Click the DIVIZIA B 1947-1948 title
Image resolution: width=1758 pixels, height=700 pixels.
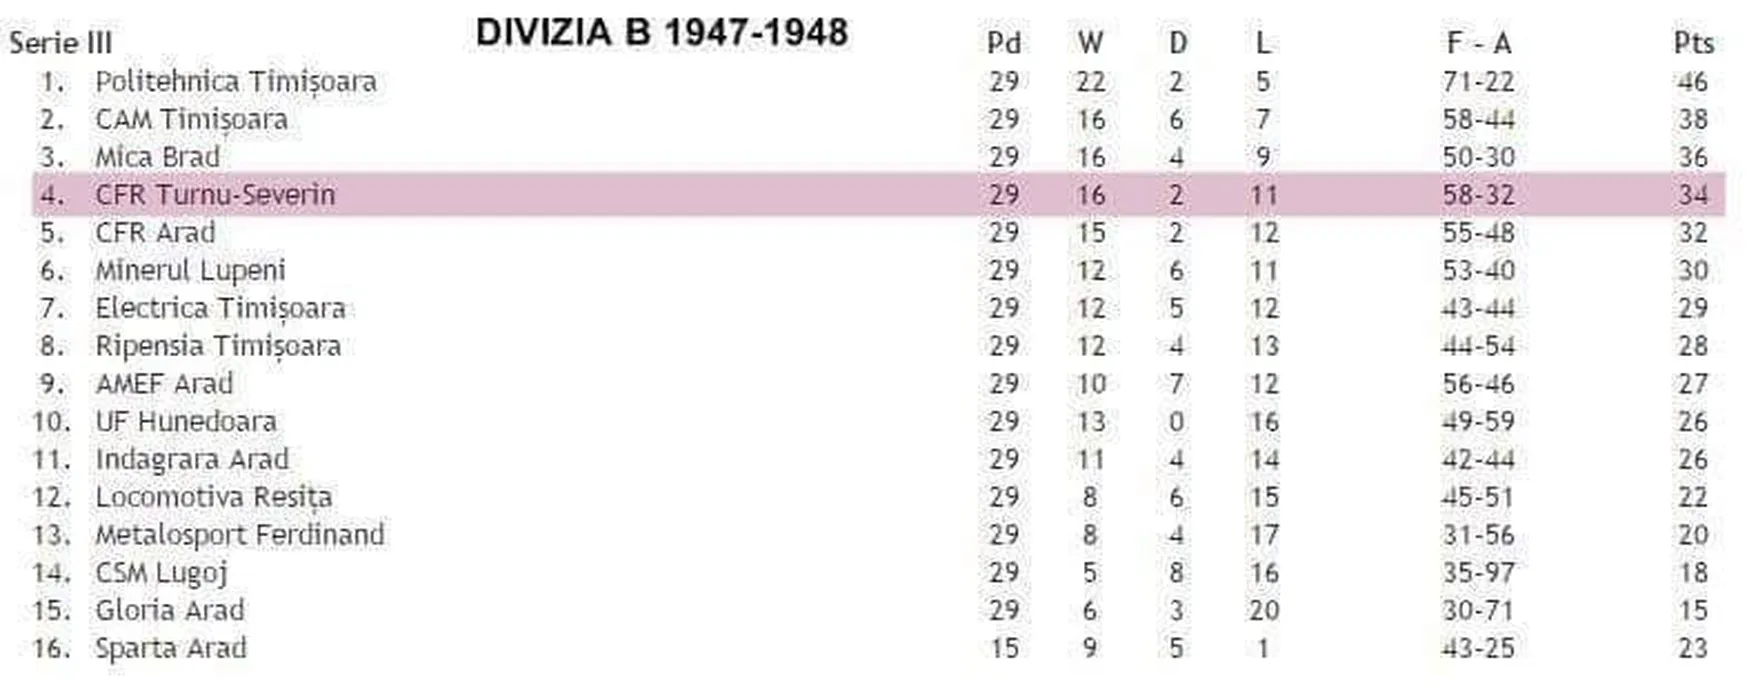(662, 33)
